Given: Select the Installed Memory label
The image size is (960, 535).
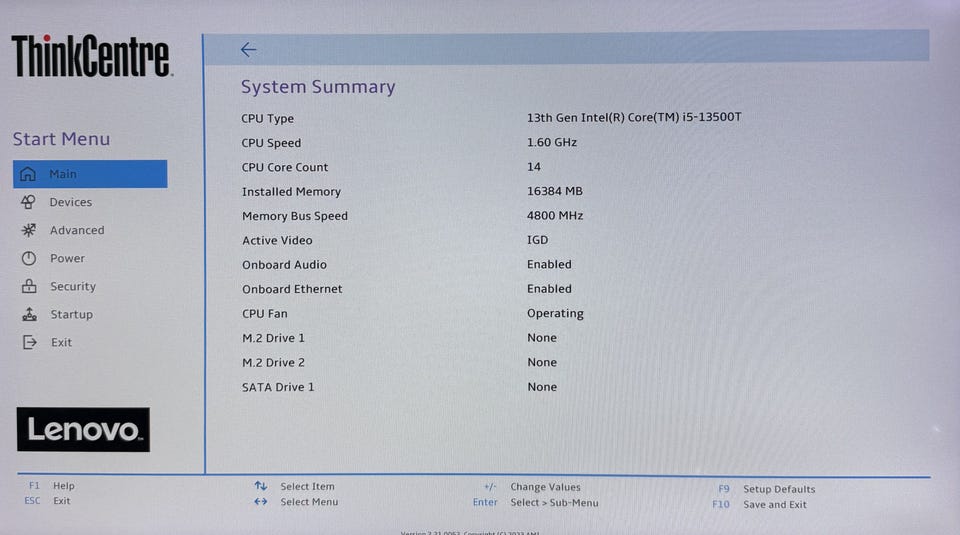Looking at the screenshot, I should click(x=291, y=192).
